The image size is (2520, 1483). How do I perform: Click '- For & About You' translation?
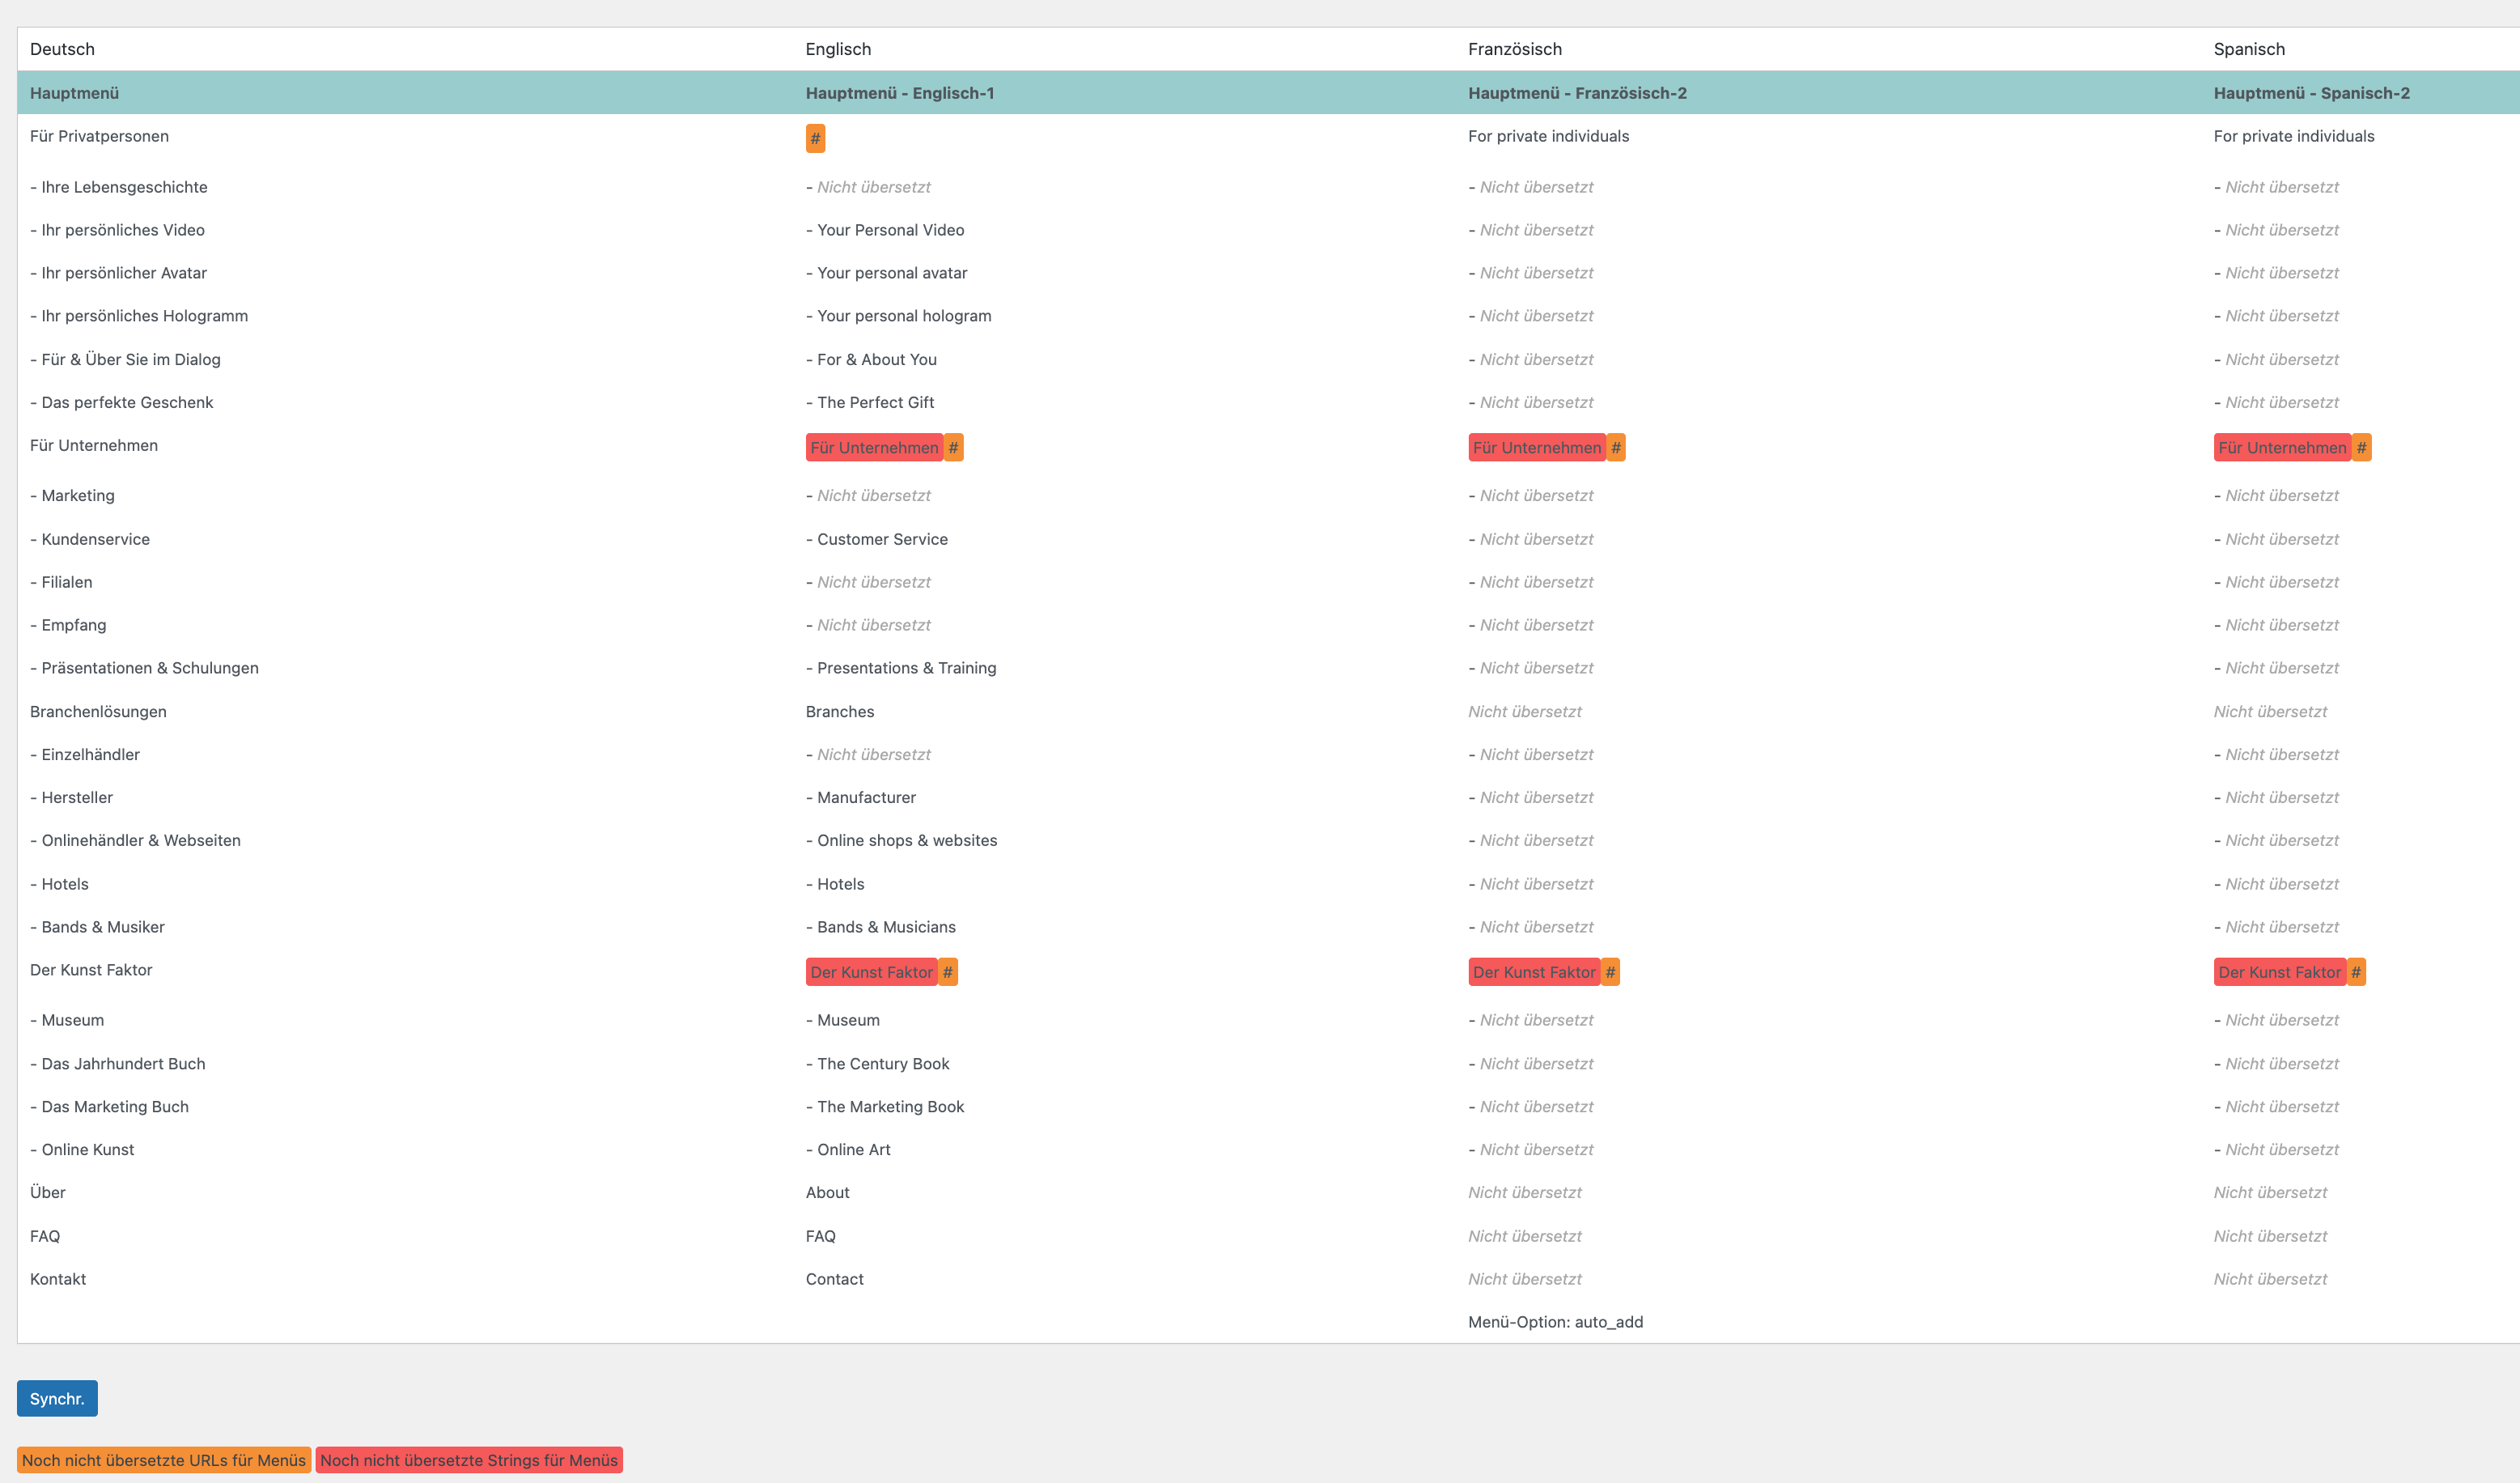click(x=871, y=359)
